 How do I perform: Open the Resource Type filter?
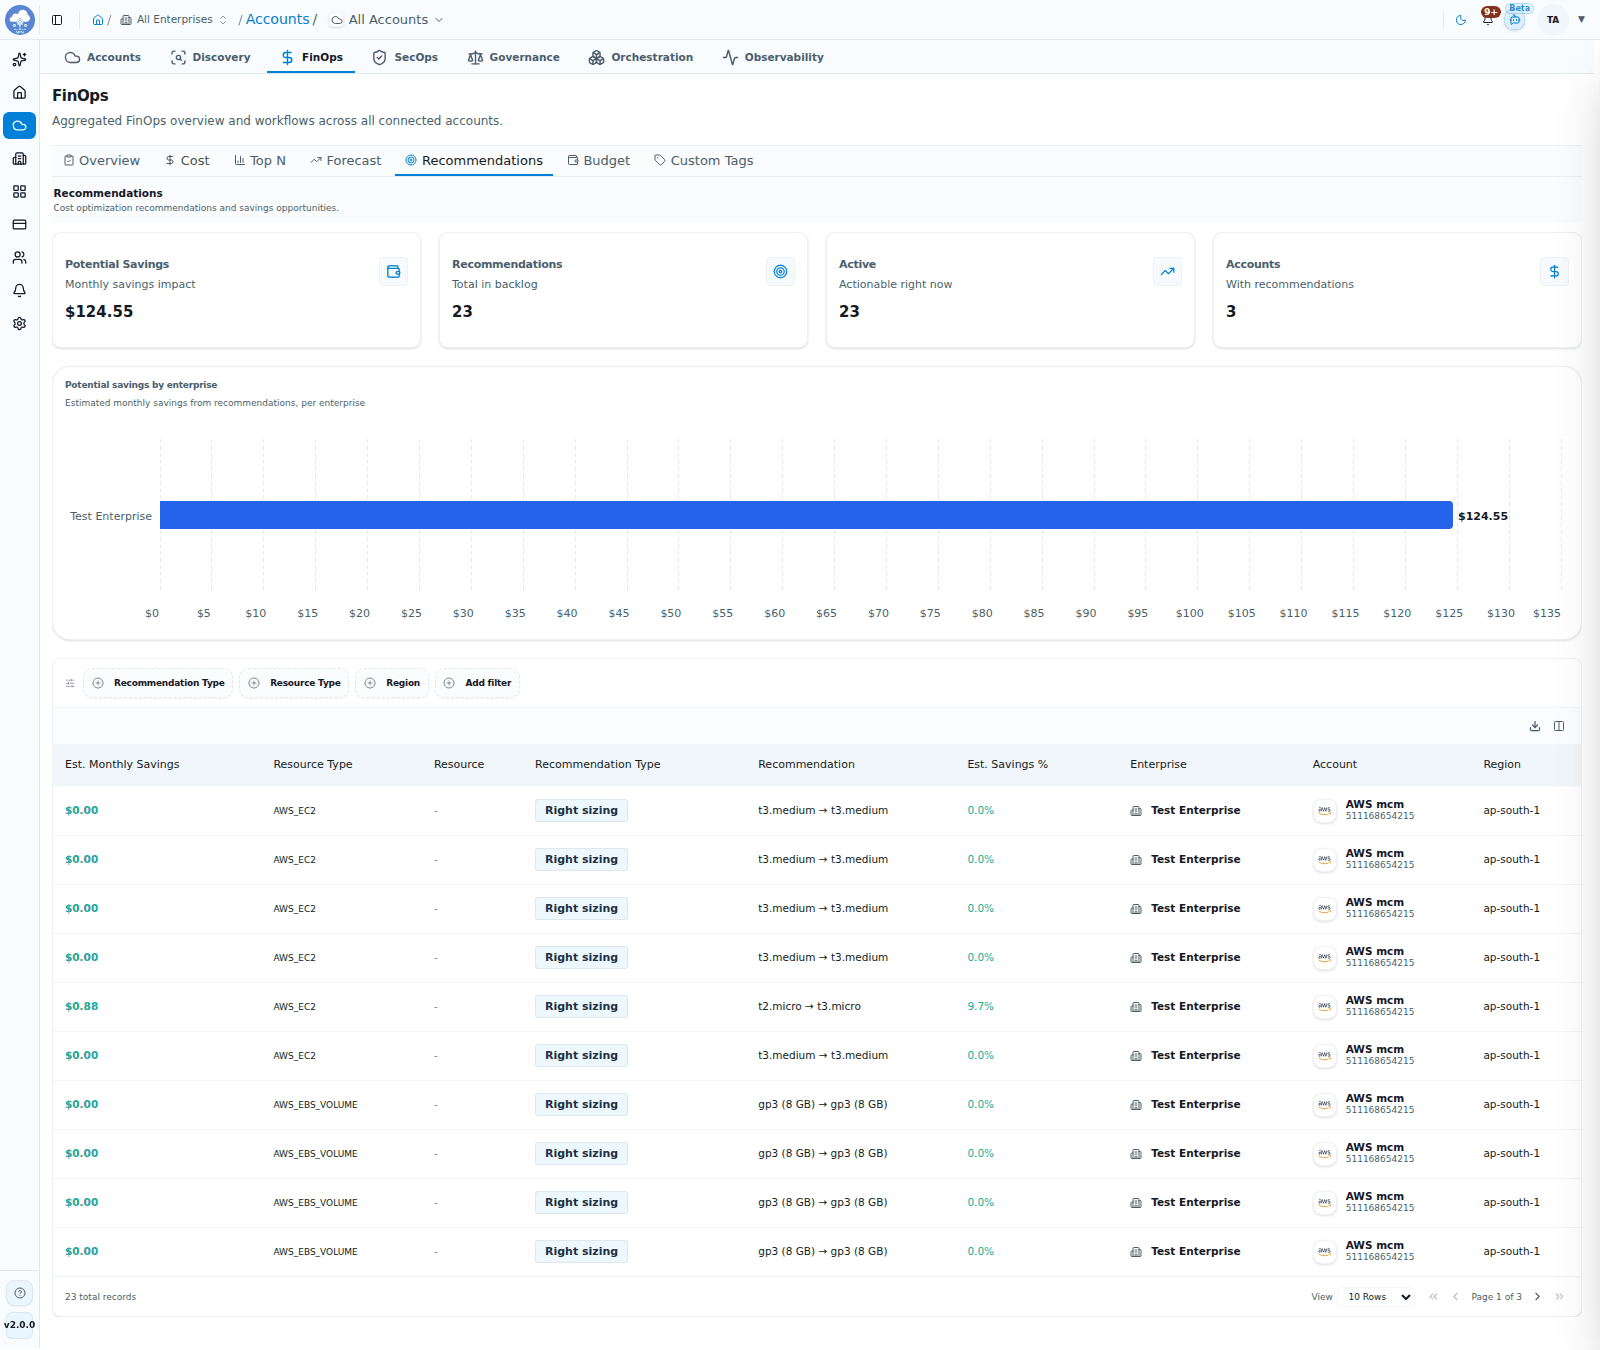(294, 683)
